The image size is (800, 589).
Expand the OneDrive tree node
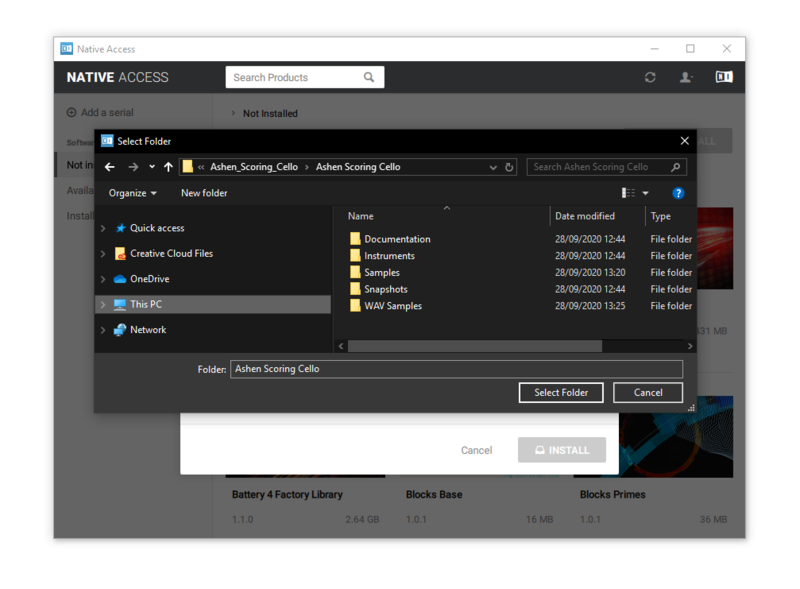103,279
